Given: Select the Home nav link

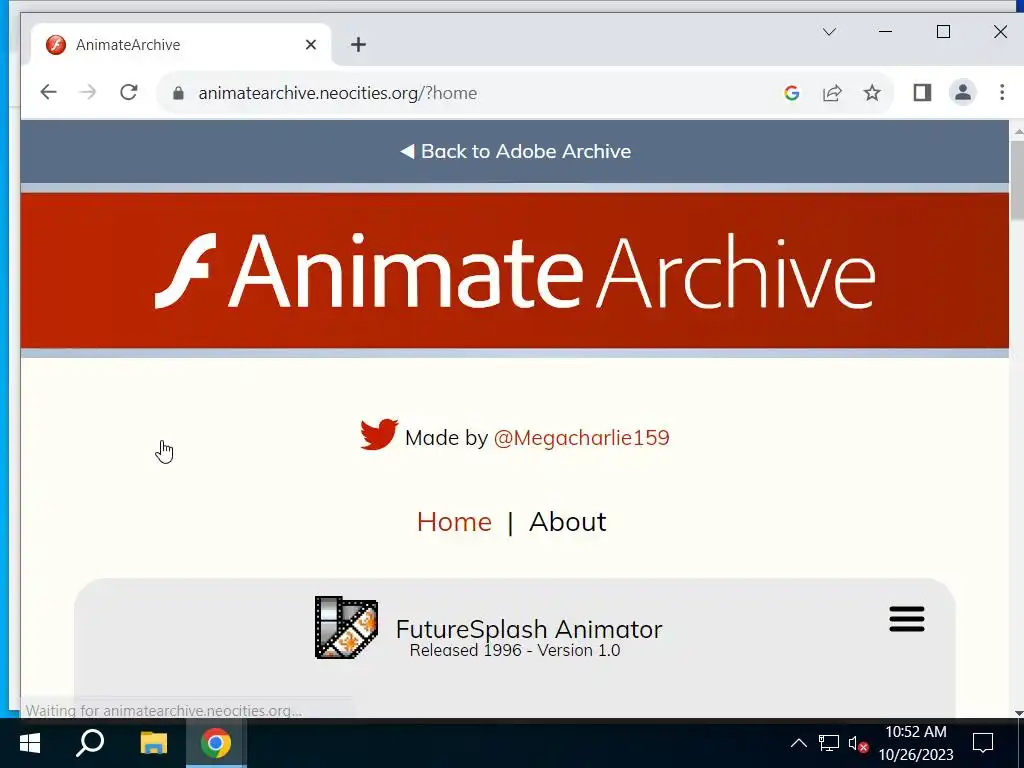Looking at the screenshot, I should tap(454, 522).
